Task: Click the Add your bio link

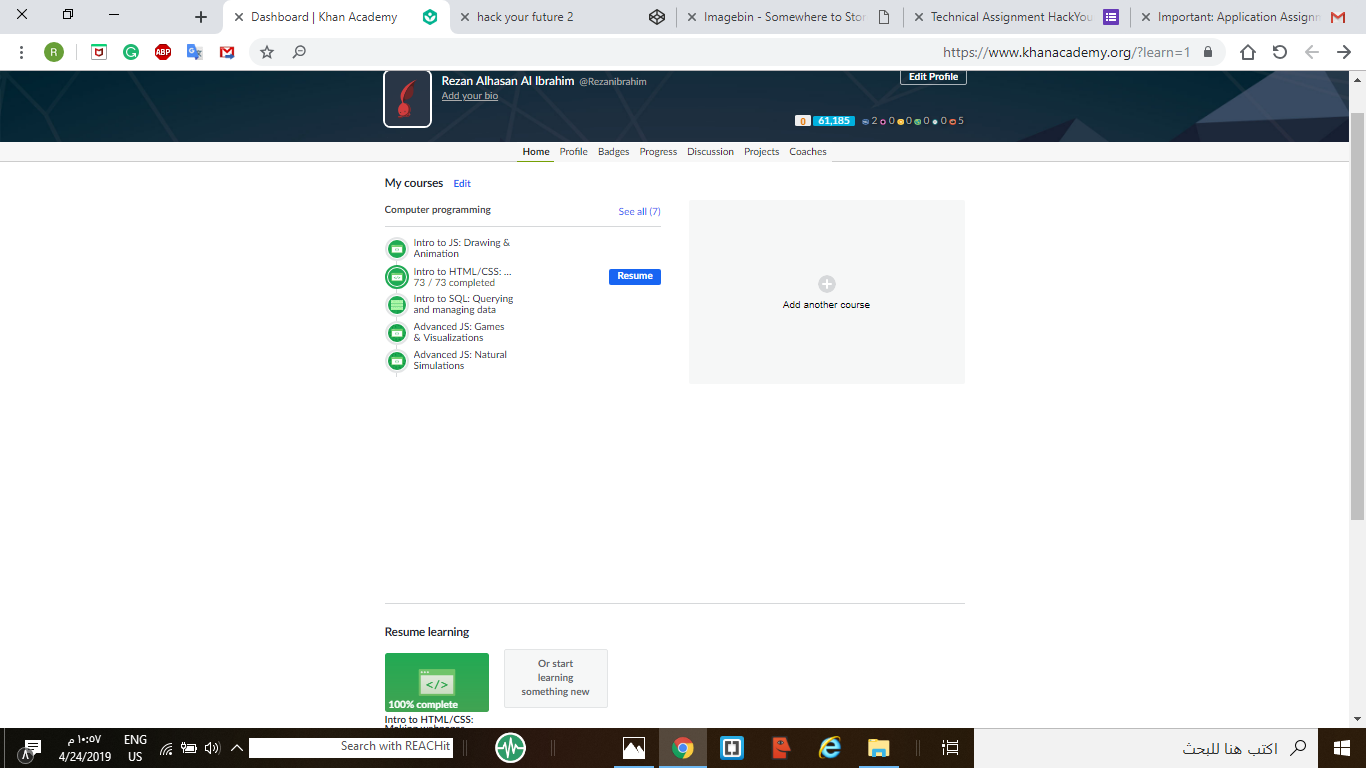Action: click(470, 96)
